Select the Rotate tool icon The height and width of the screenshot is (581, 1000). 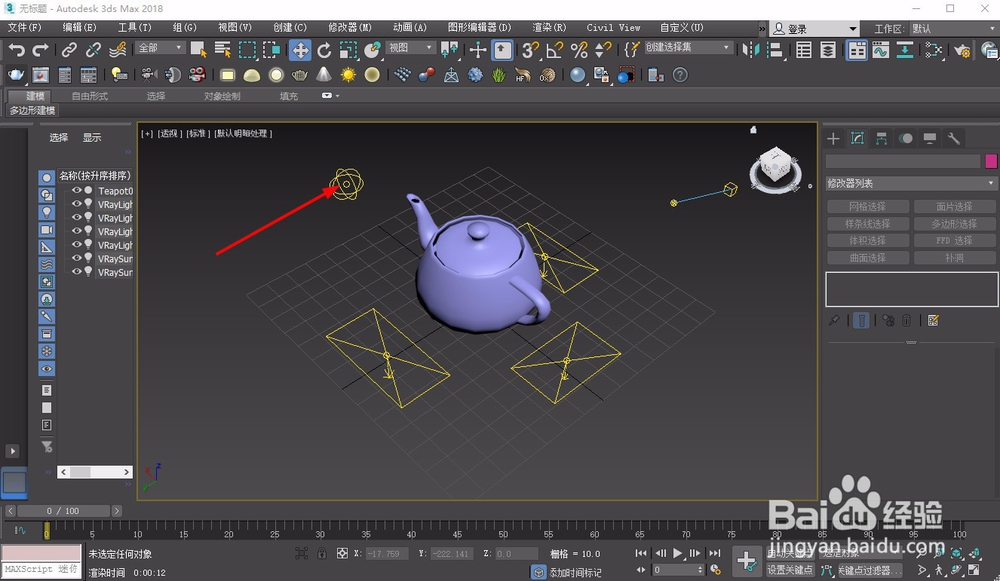(x=324, y=50)
